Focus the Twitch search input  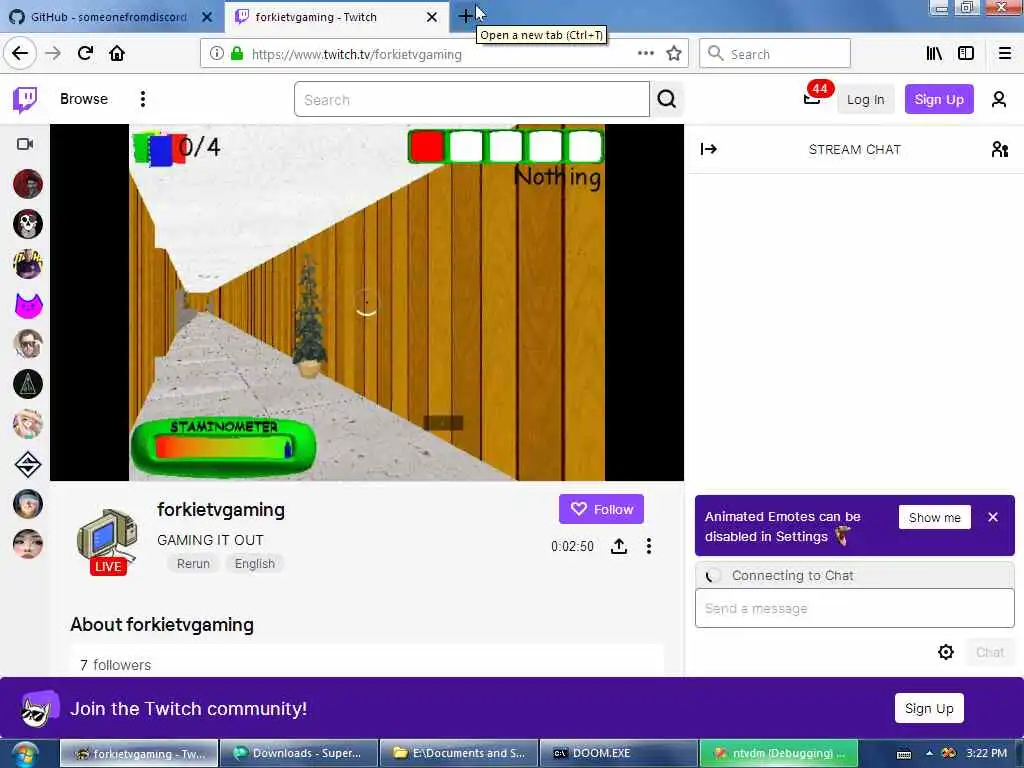(x=472, y=99)
